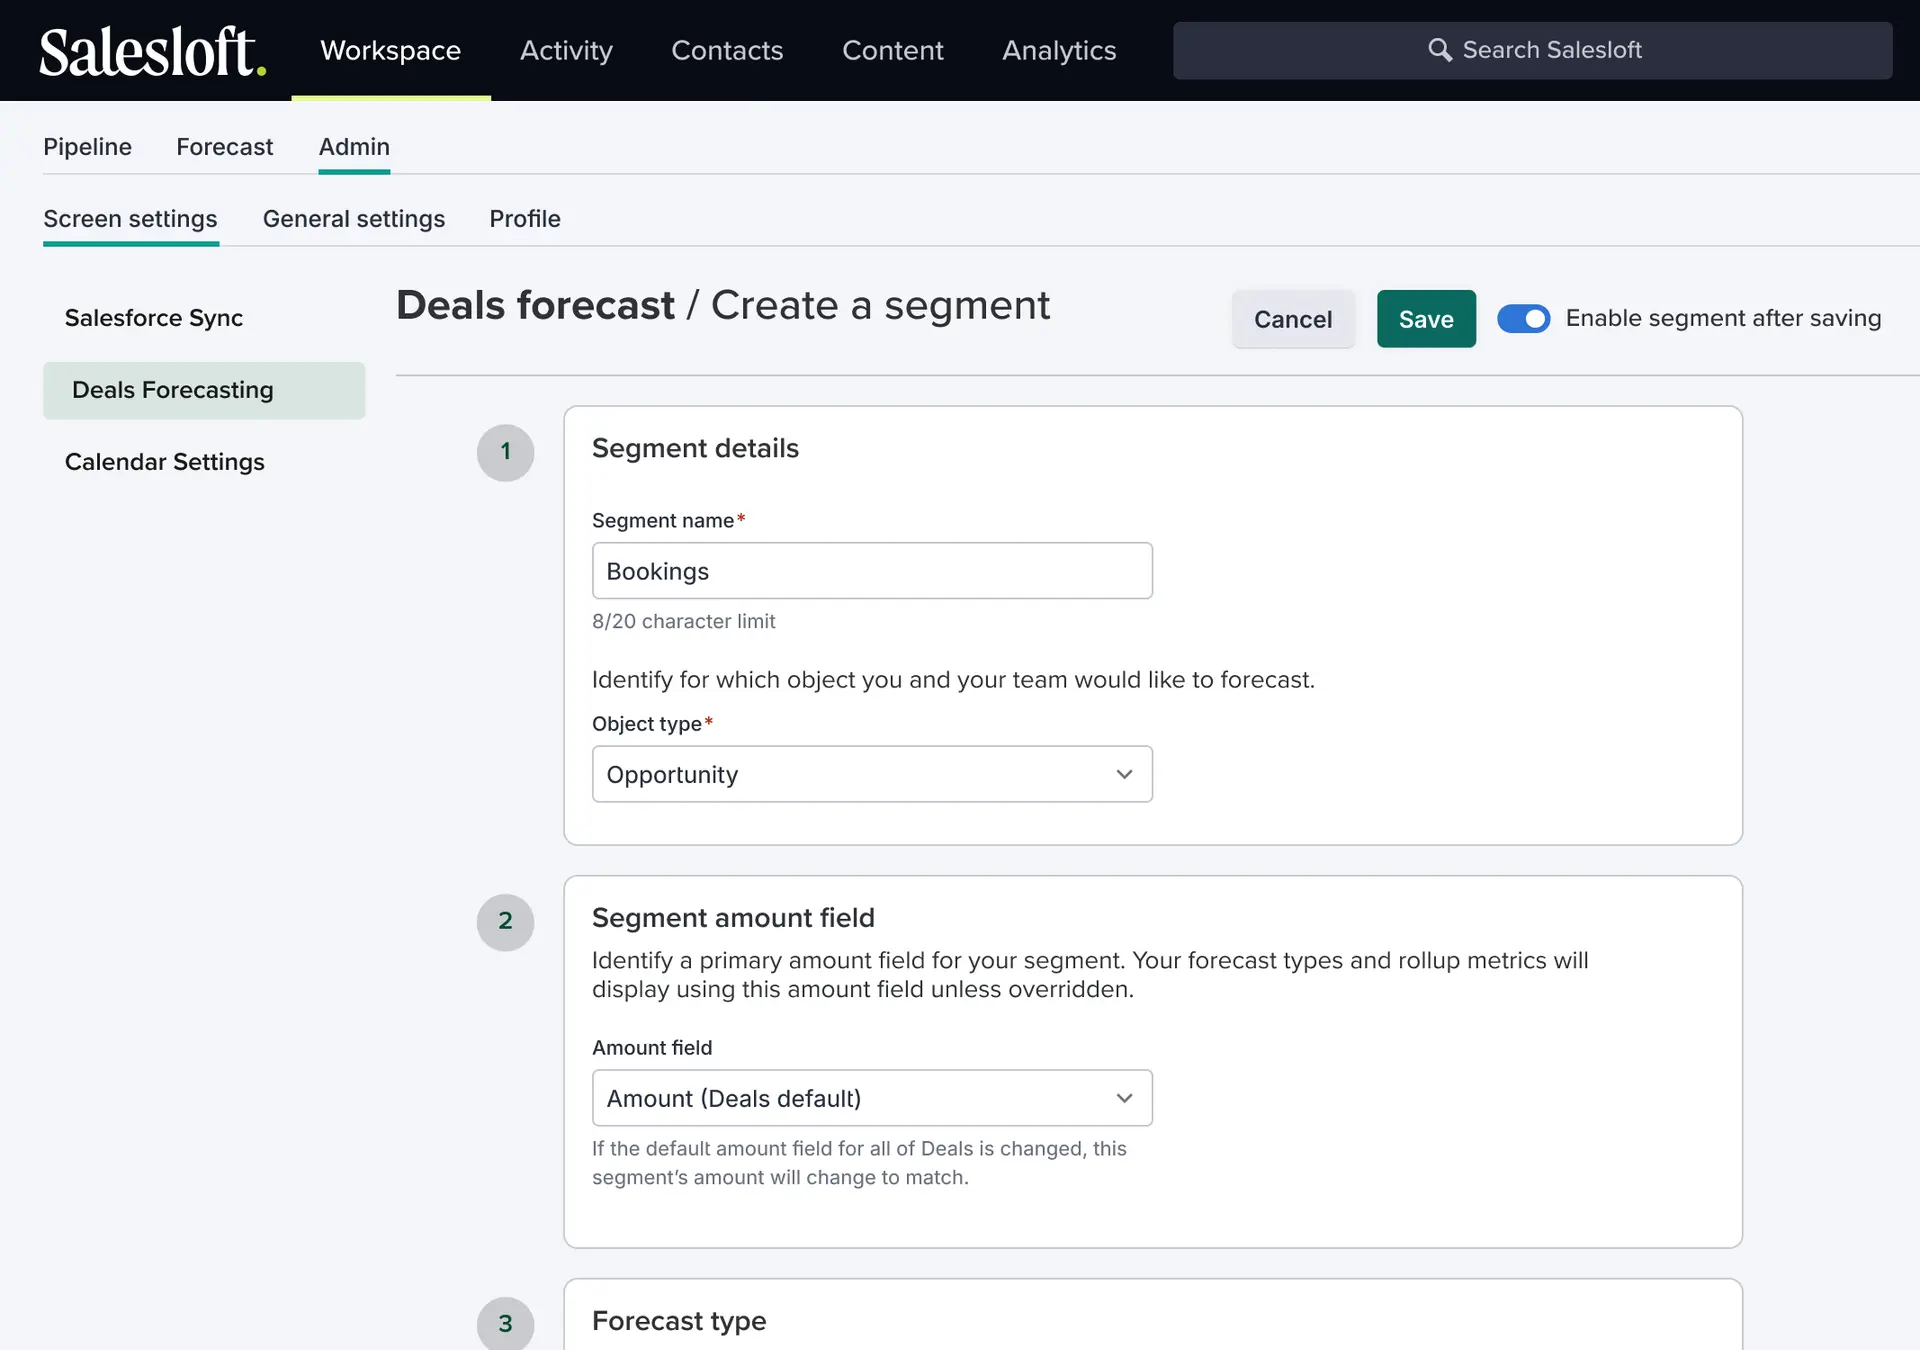Screen dimensions: 1920x1350
Task: Switch to the Forecast tab
Action: (224, 147)
